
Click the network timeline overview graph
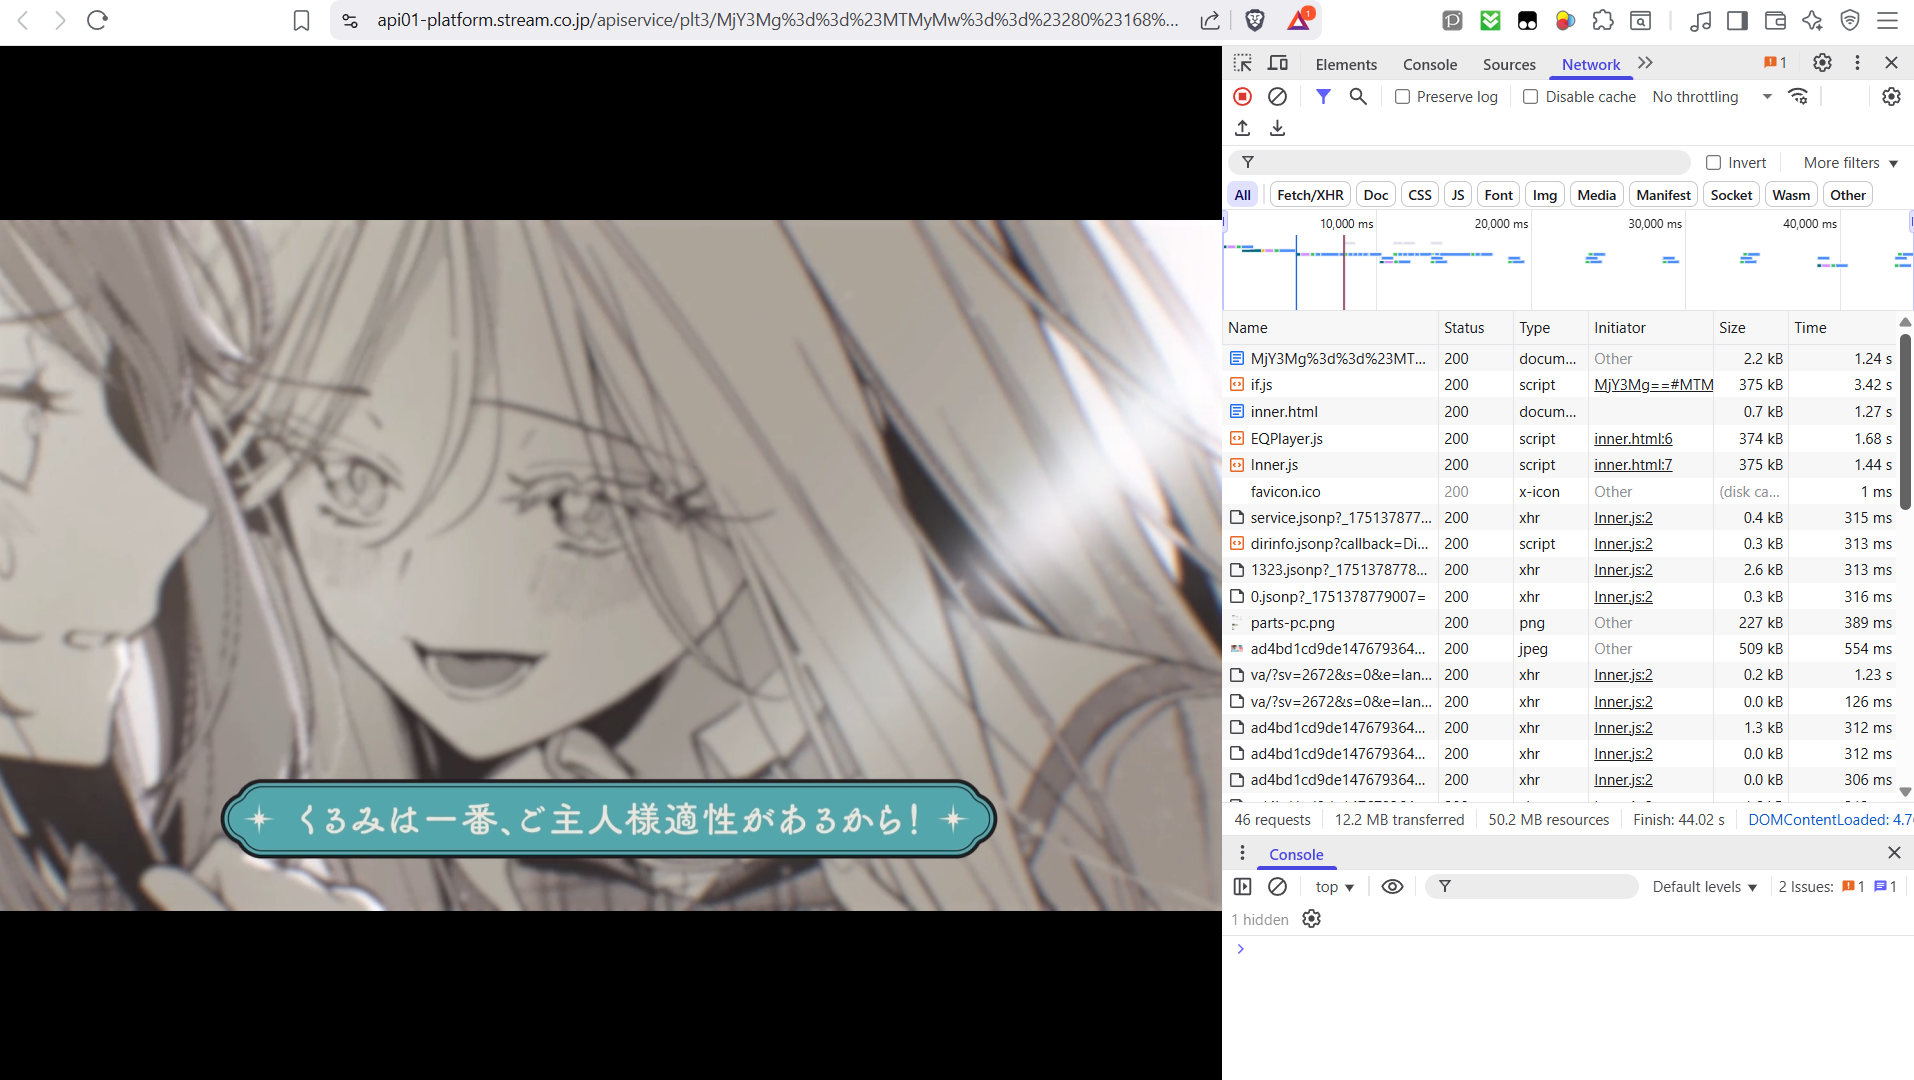1568,262
